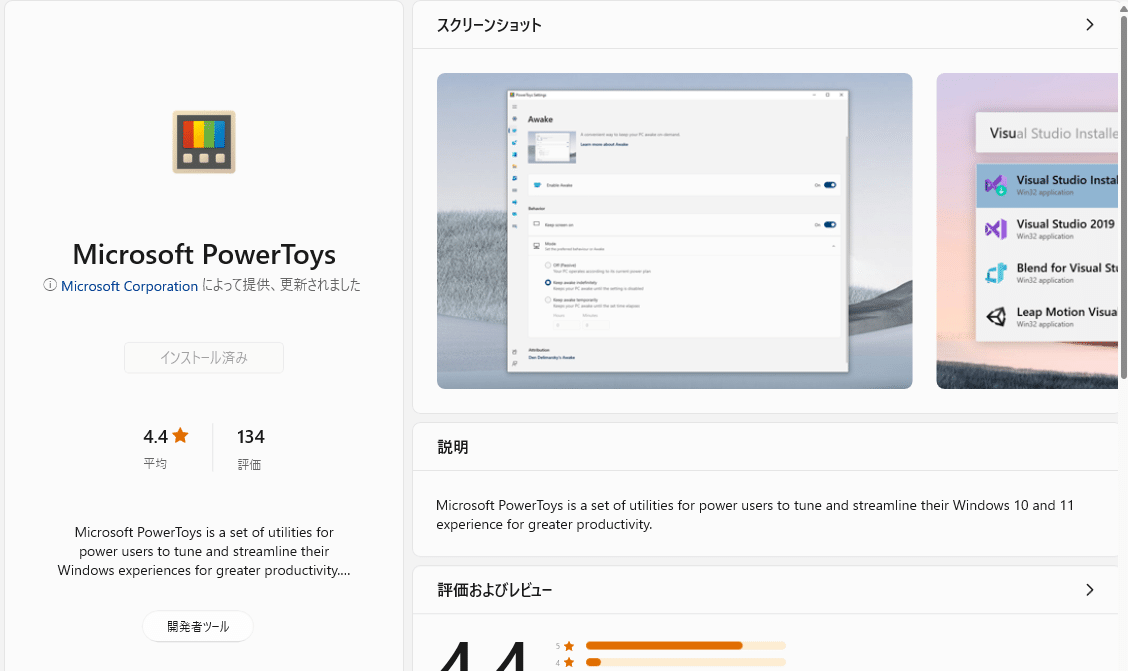Click the 5-star row star icon
This screenshot has width=1128, height=671.
569,646
